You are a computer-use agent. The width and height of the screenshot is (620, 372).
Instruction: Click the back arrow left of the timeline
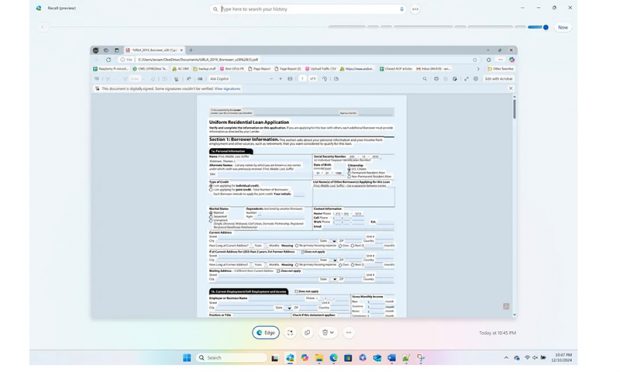click(x=43, y=27)
